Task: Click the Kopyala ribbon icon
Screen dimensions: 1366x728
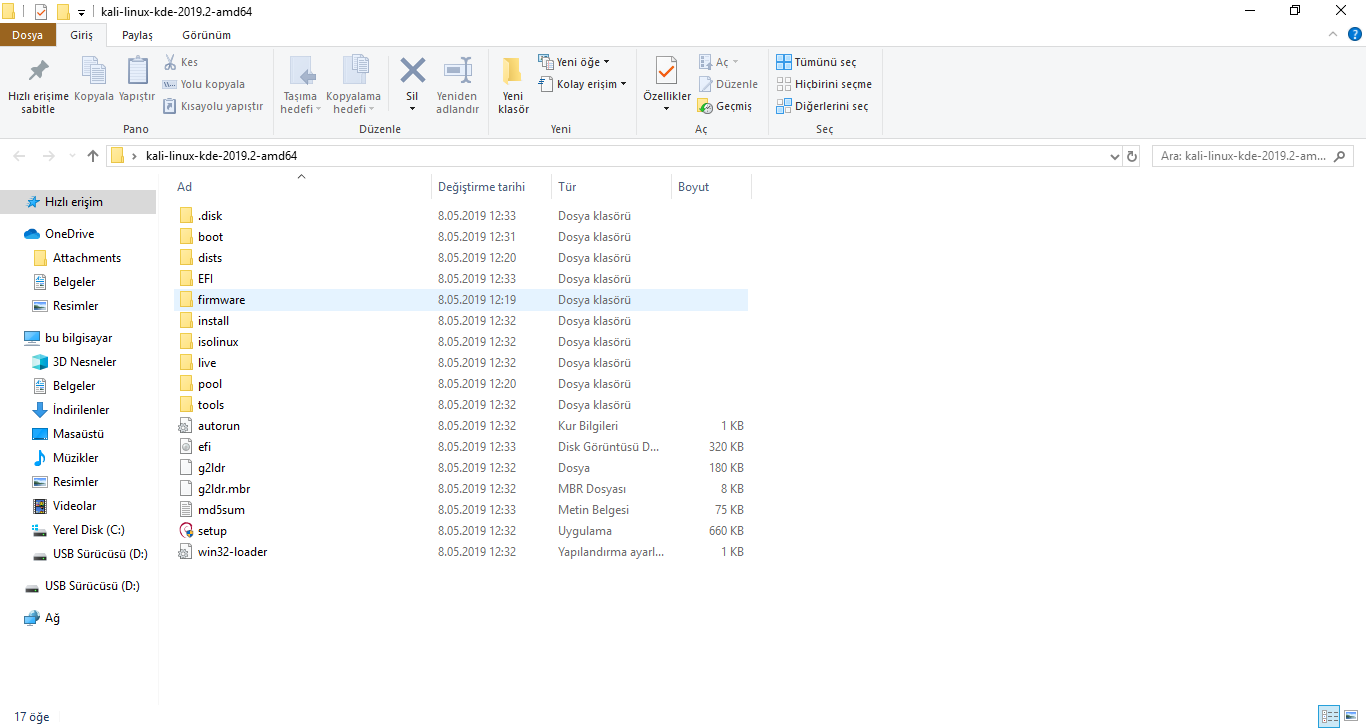Action: (94, 80)
